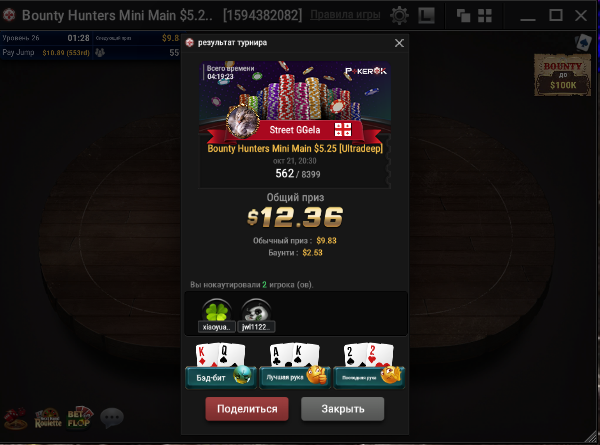This screenshot has width=600, height=445.
Task: Open the chat speech bubble icon
Action: click(x=112, y=417)
